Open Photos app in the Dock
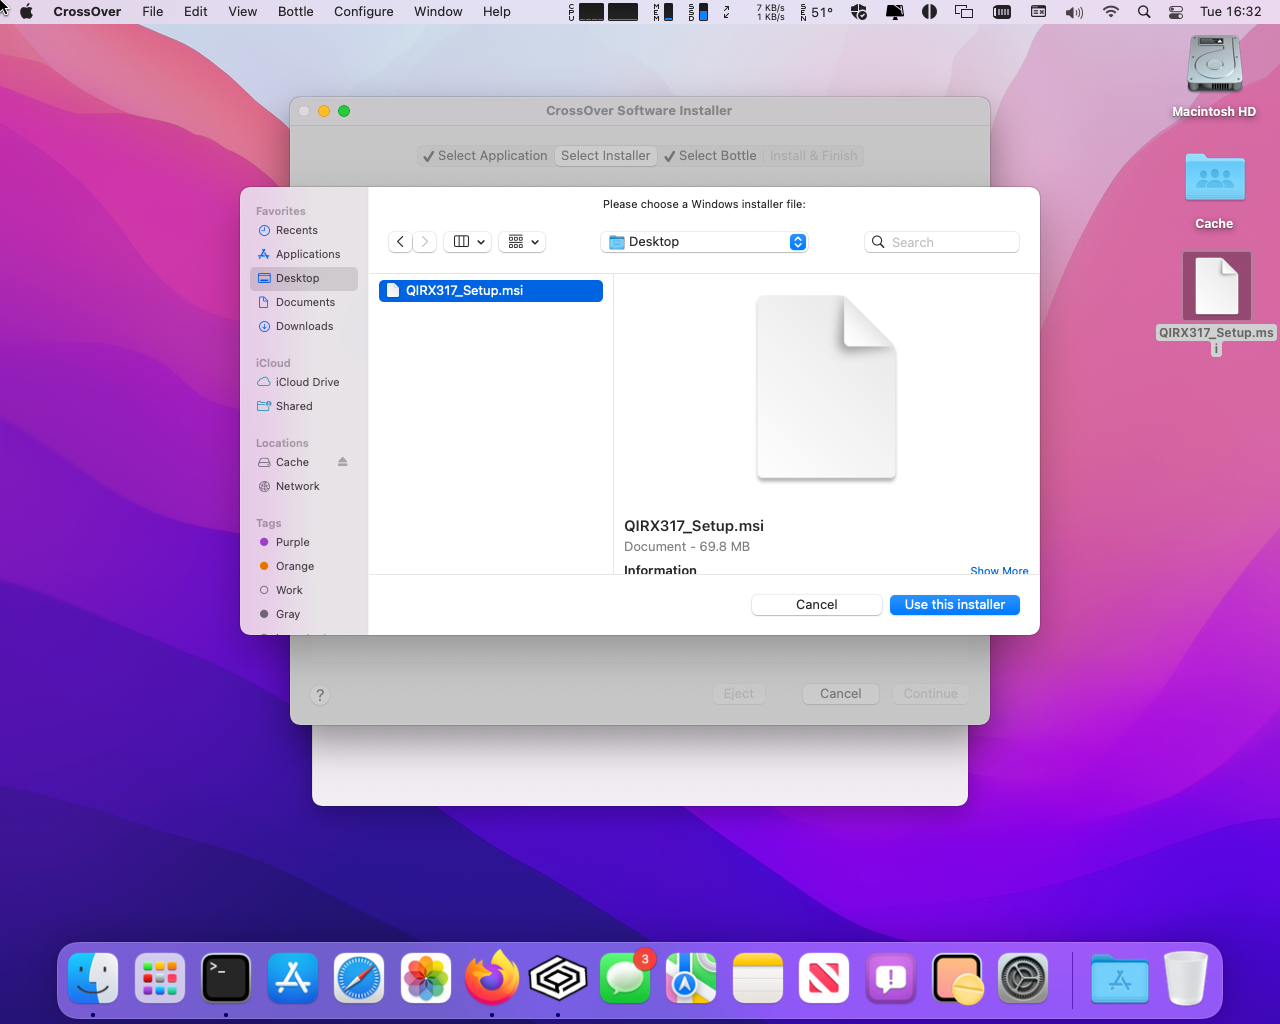The height and width of the screenshot is (1024, 1280). 426,977
